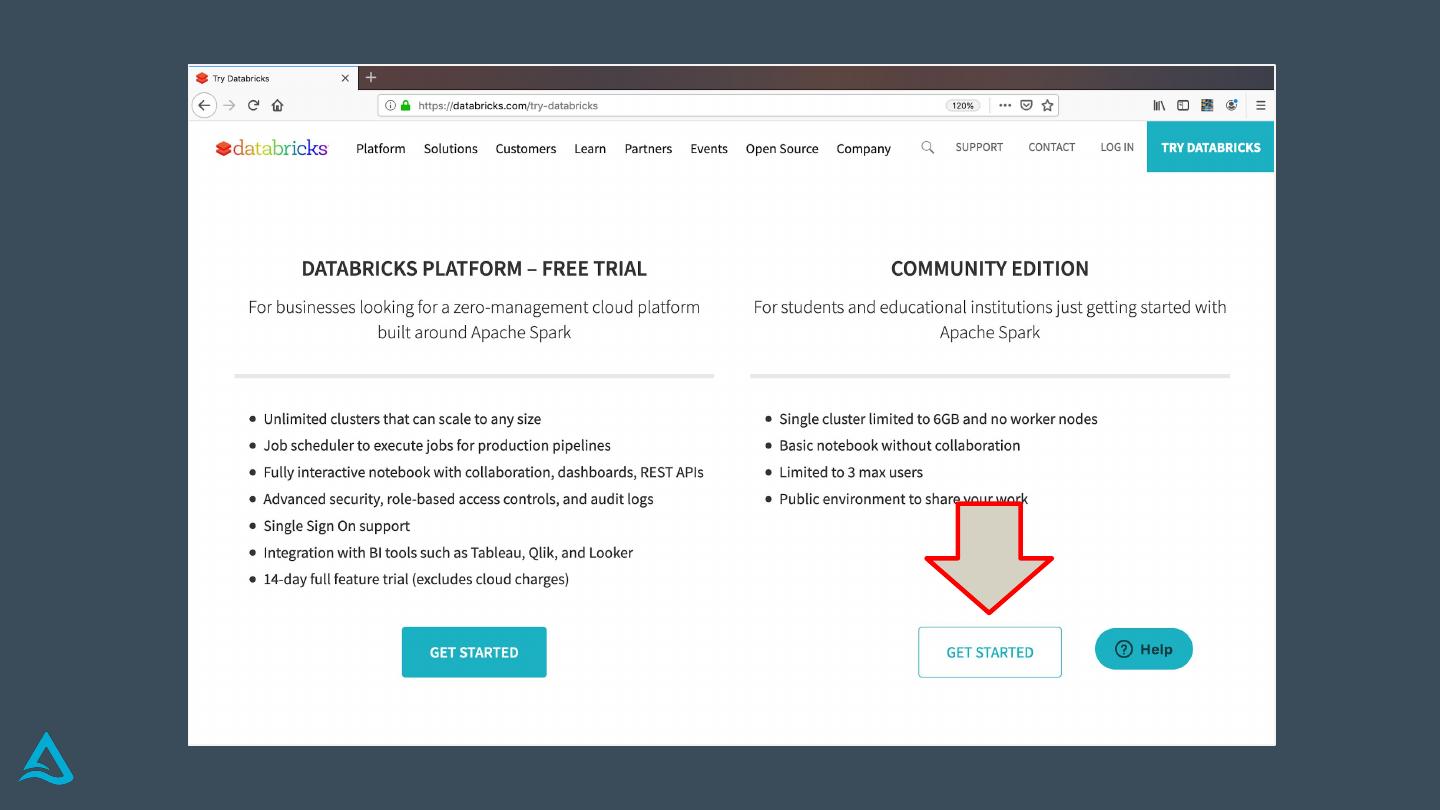Open the Firefox hamburger menu
This screenshot has height=810, width=1440.
click(x=1261, y=105)
